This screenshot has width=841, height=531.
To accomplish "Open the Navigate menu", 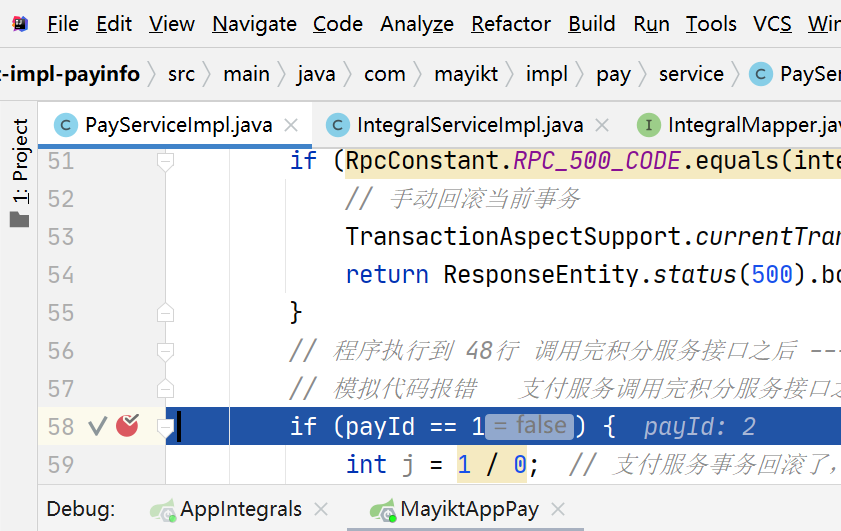I will pos(254,24).
